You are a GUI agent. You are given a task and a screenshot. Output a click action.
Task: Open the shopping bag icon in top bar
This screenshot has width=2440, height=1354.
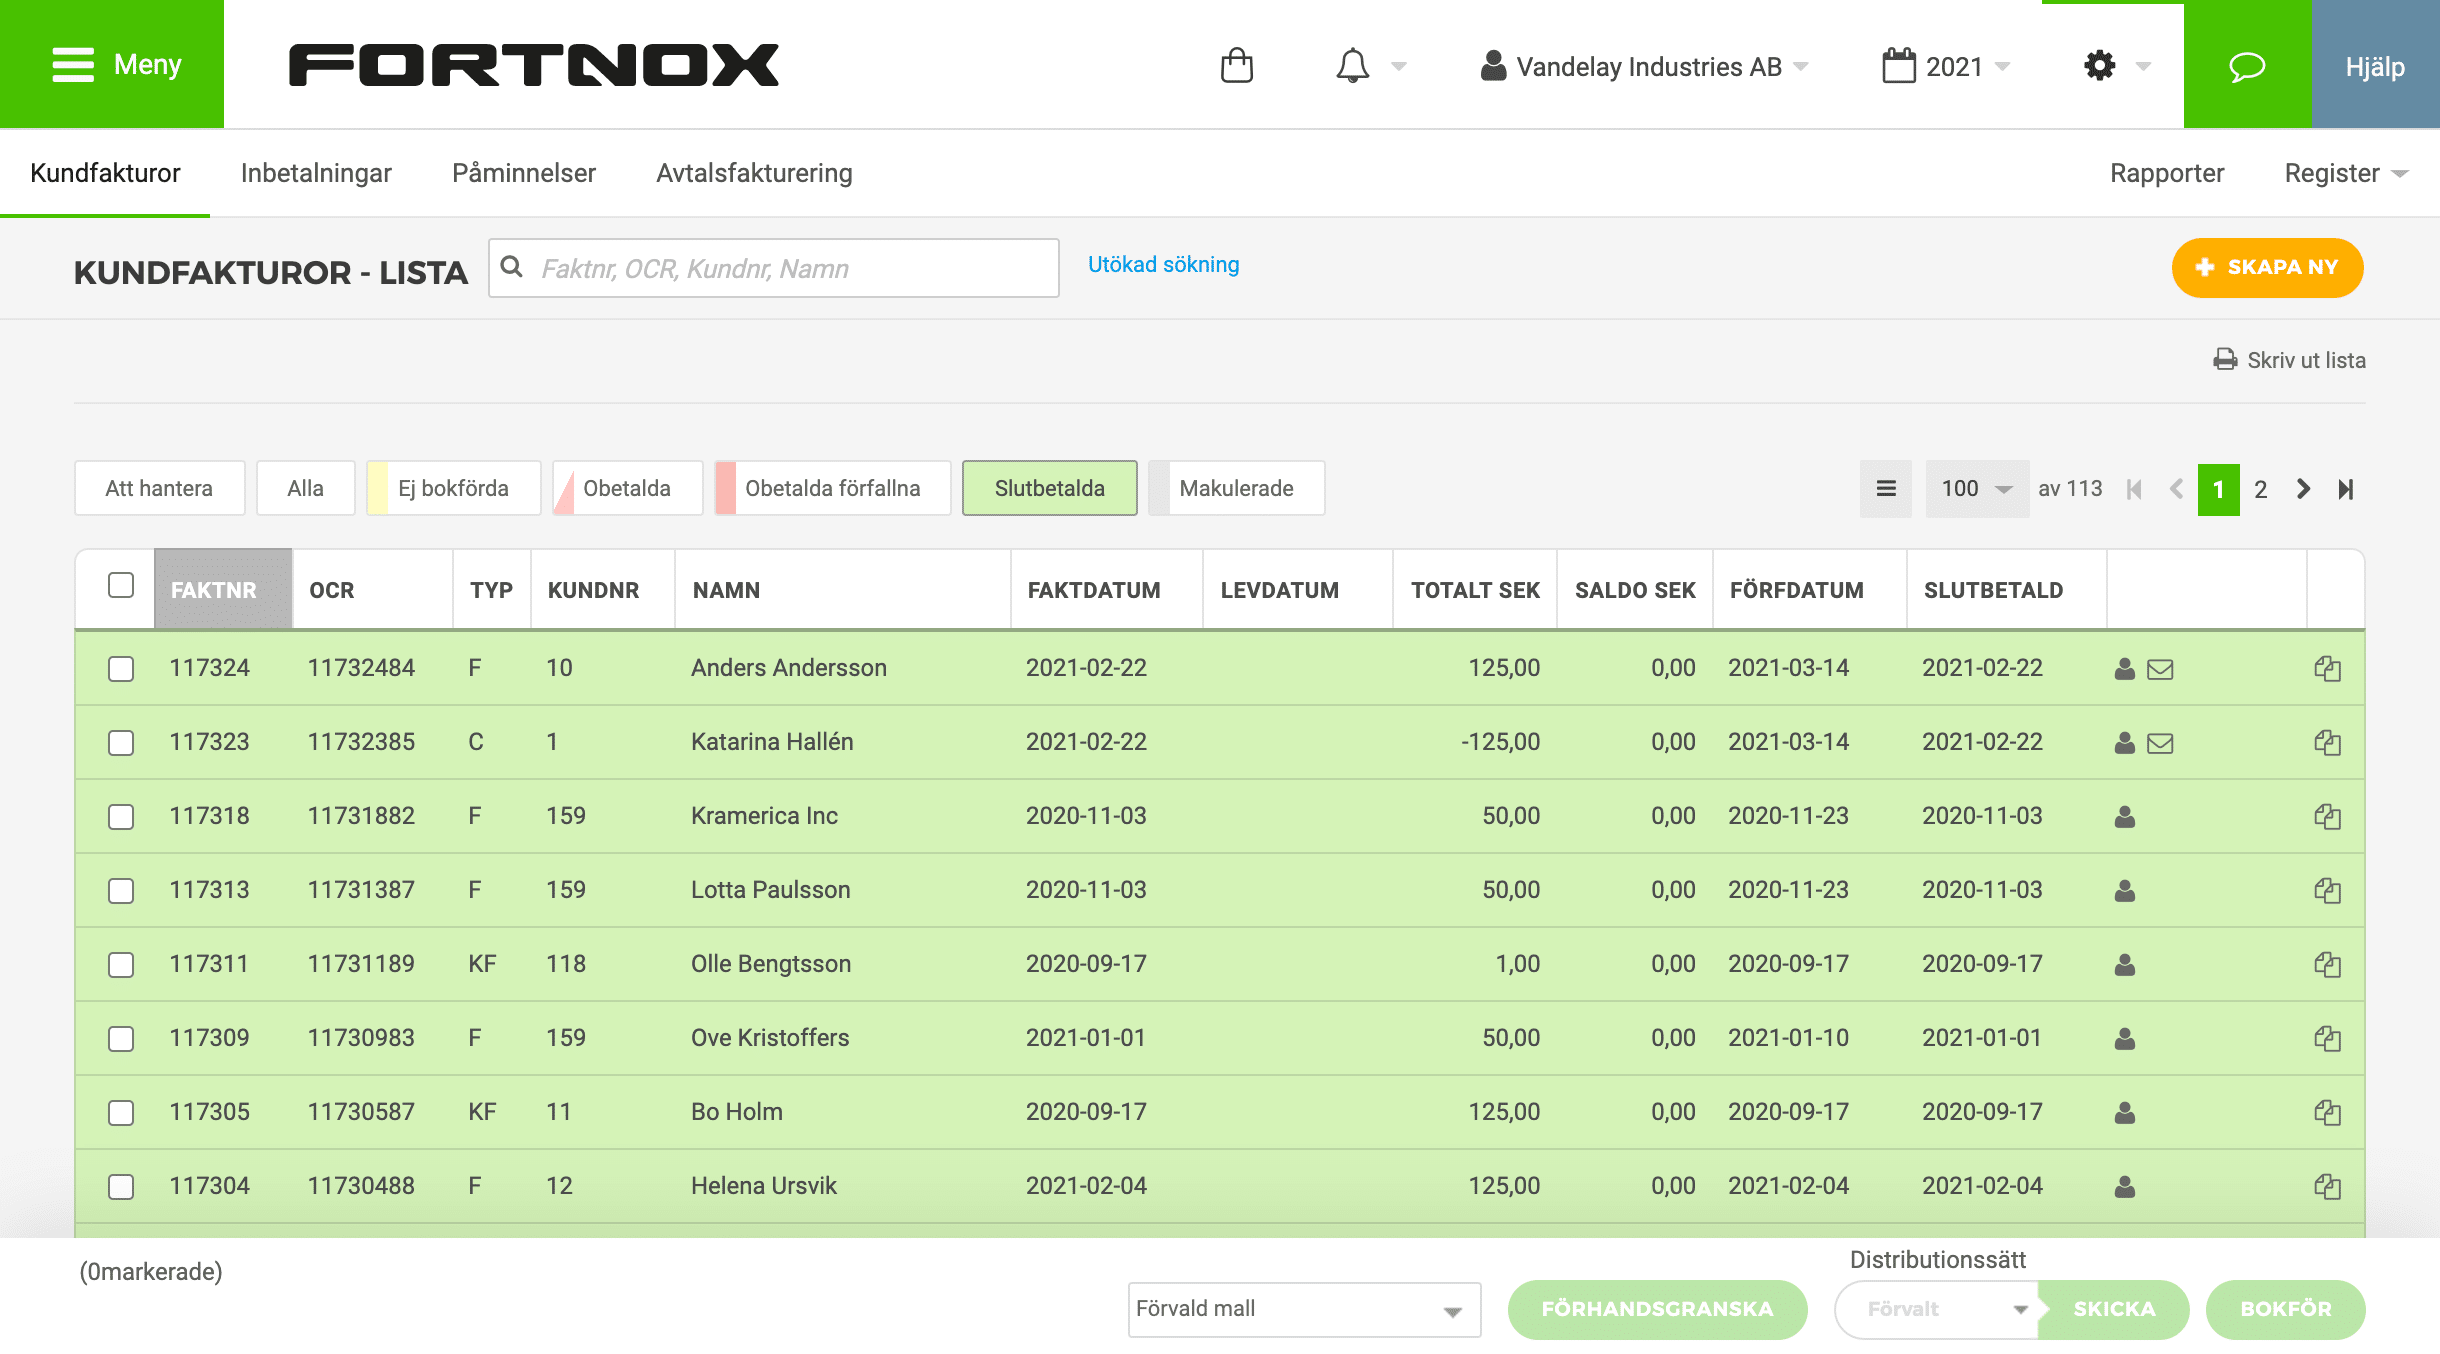tap(1237, 65)
